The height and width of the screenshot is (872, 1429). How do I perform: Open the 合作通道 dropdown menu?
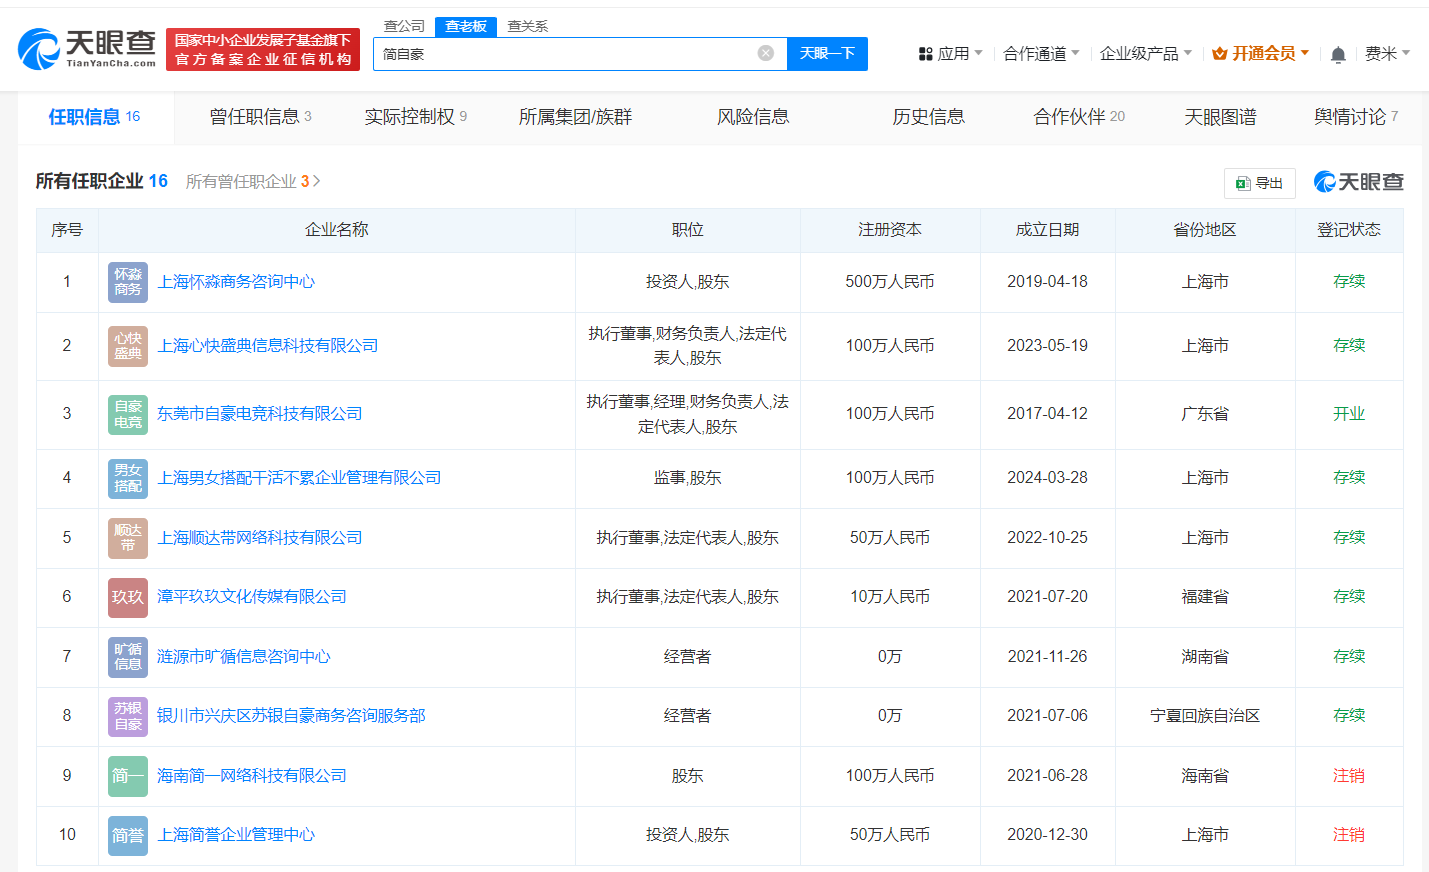pos(1036,52)
